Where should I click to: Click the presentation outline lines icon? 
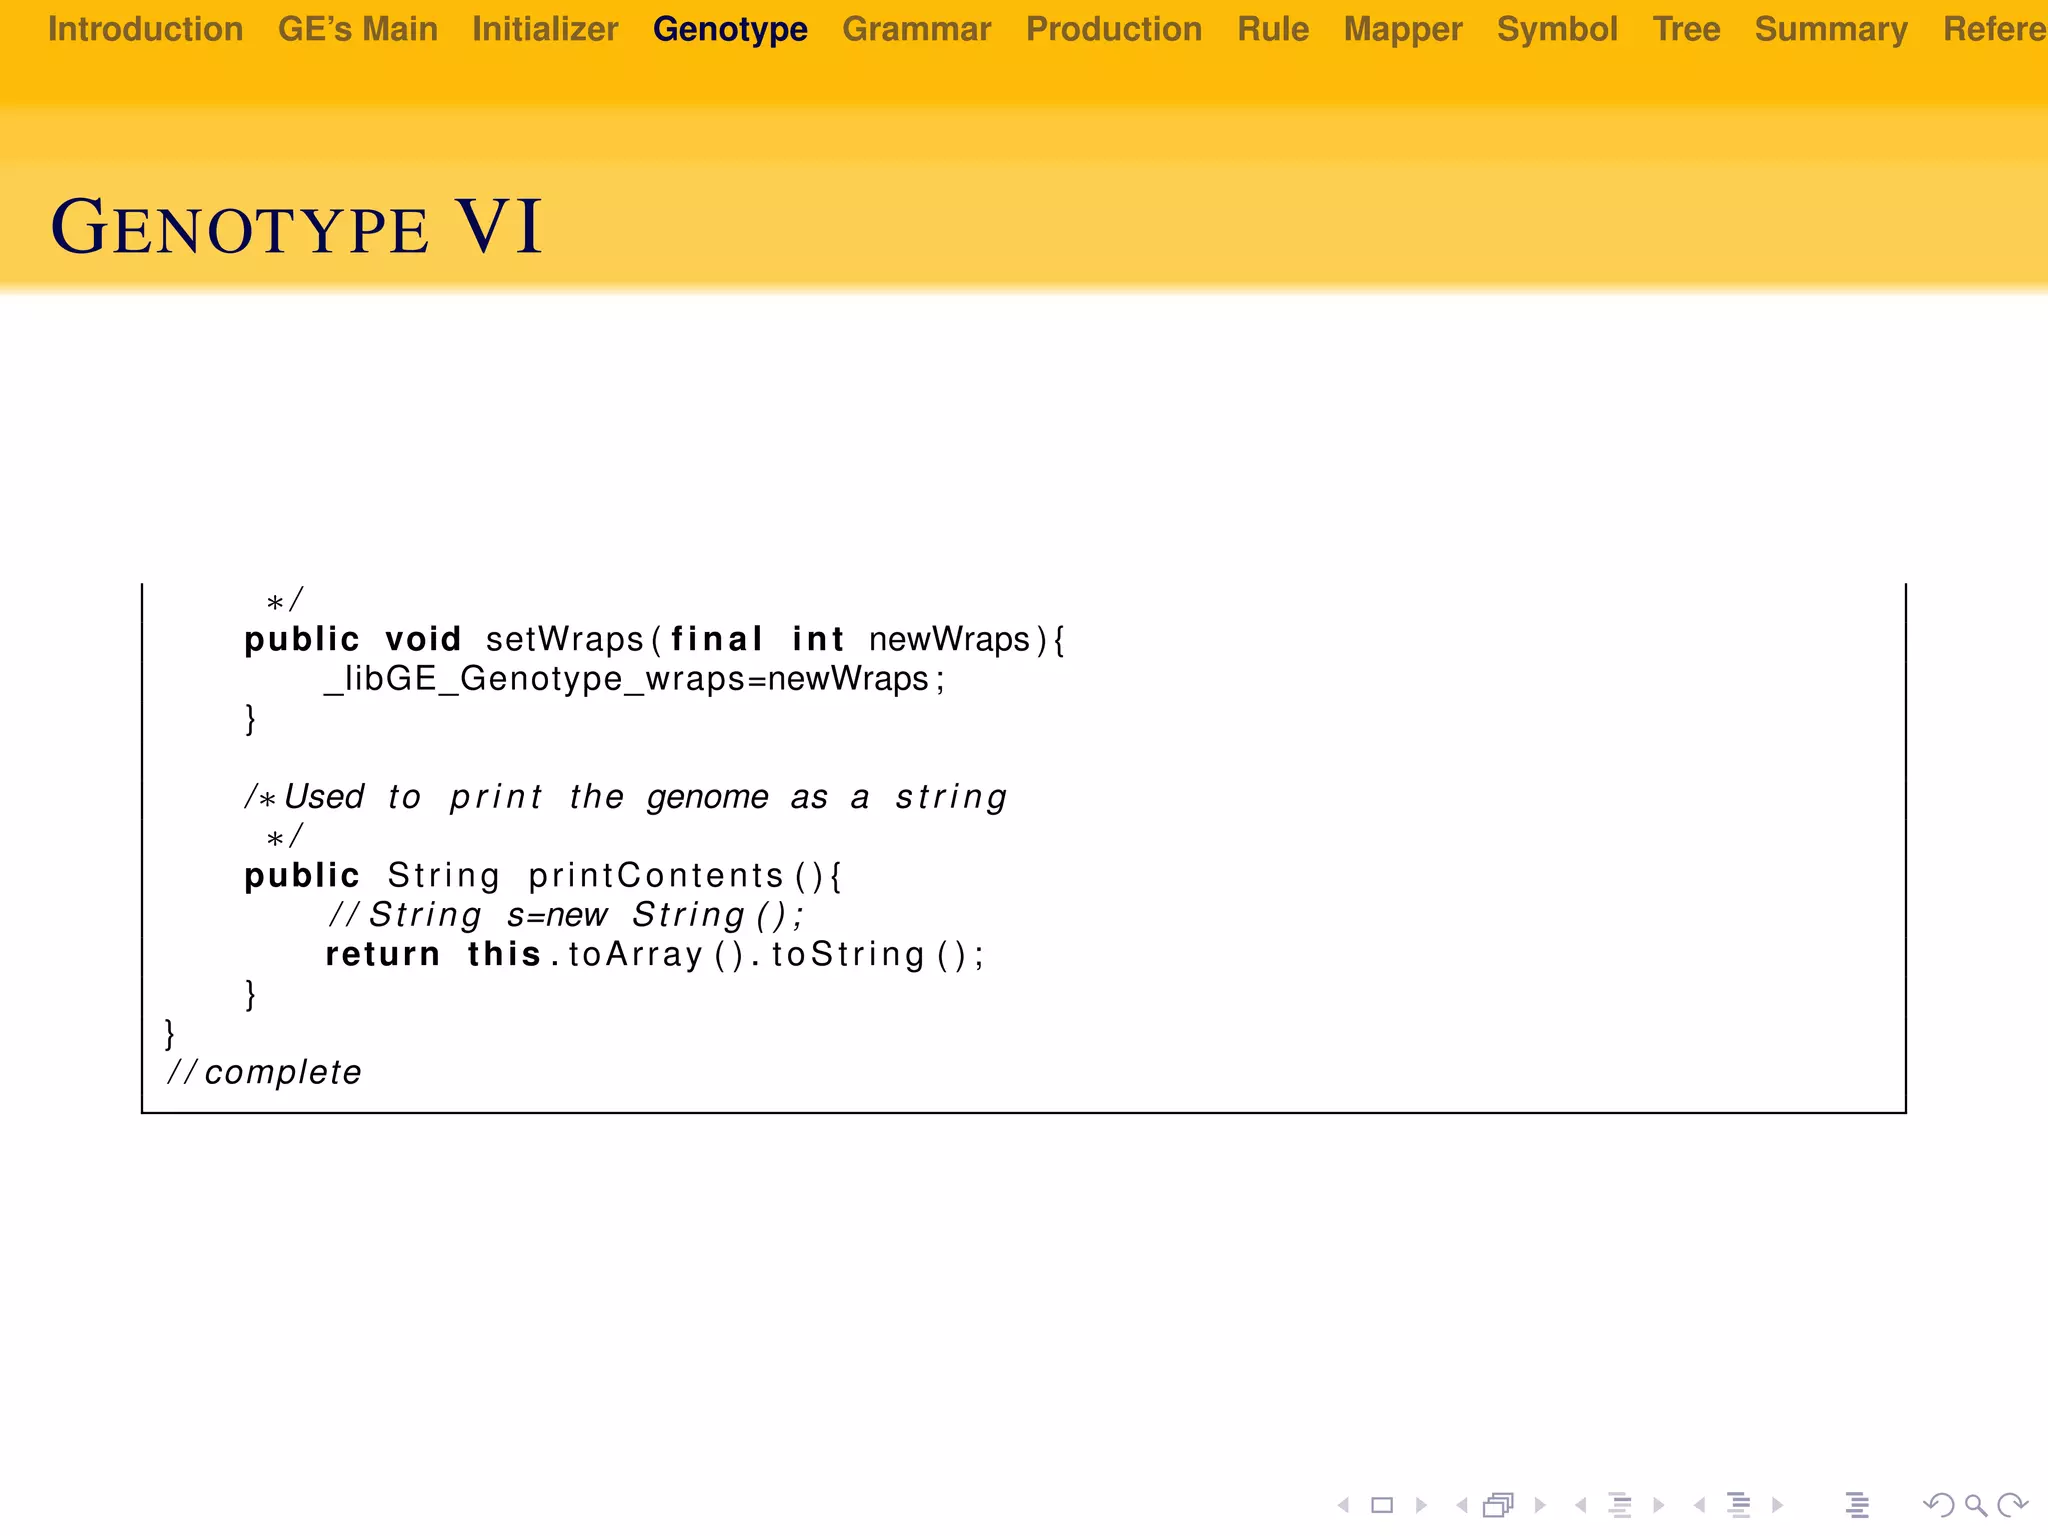coord(1857,1505)
